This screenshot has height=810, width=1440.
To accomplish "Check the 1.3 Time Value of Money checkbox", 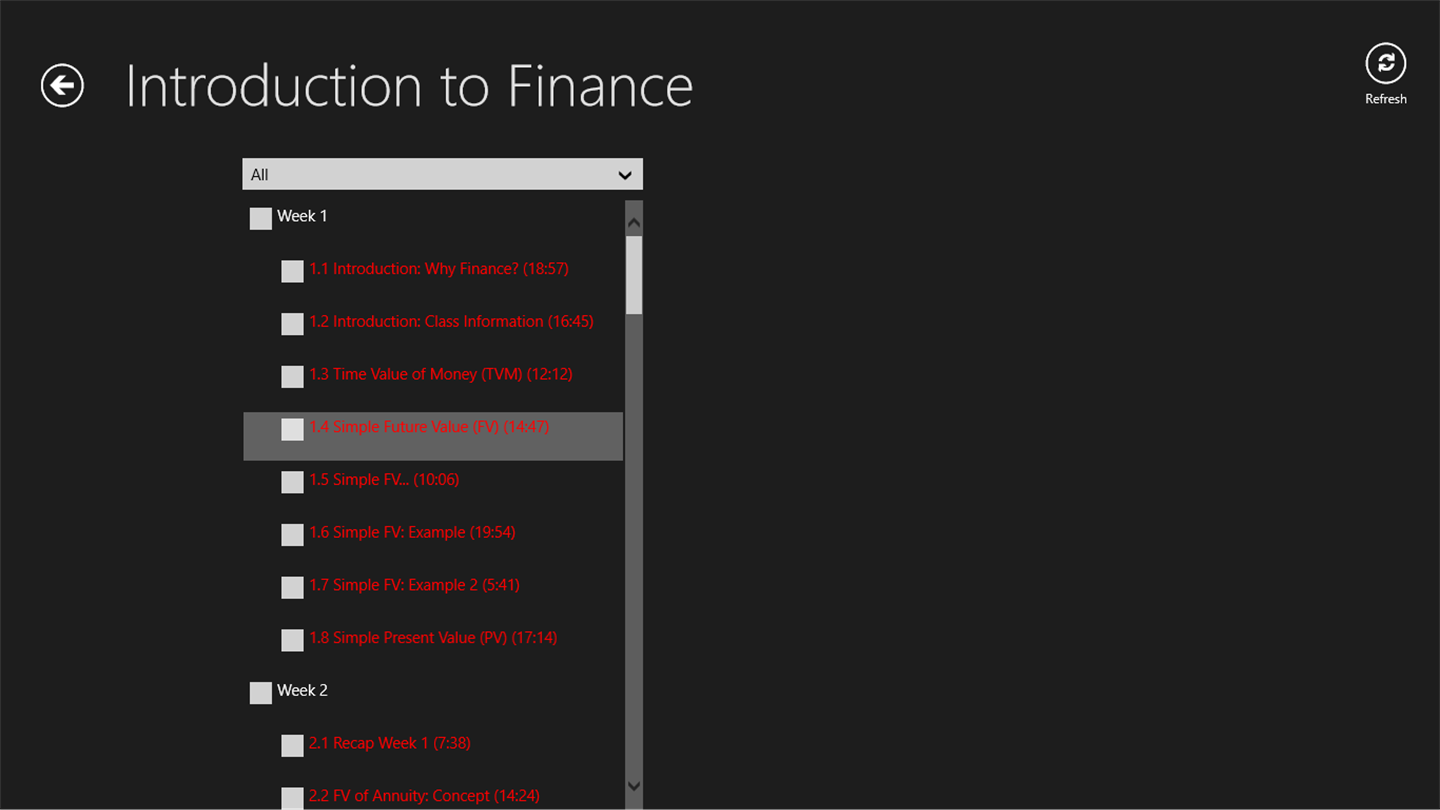I will pyautogui.click(x=292, y=376).
